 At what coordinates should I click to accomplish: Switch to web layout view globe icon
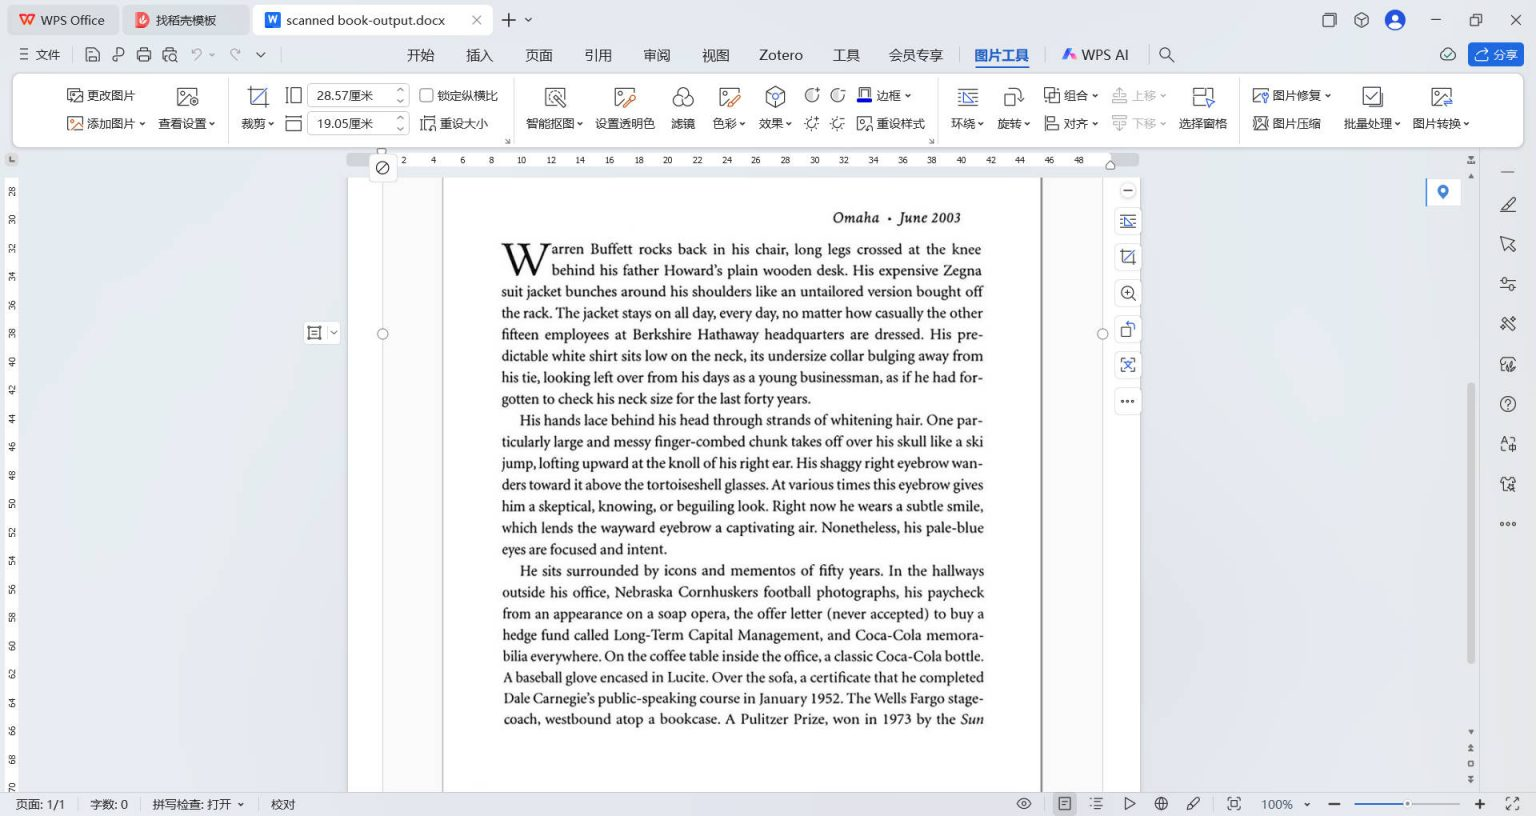(1161, 804)
